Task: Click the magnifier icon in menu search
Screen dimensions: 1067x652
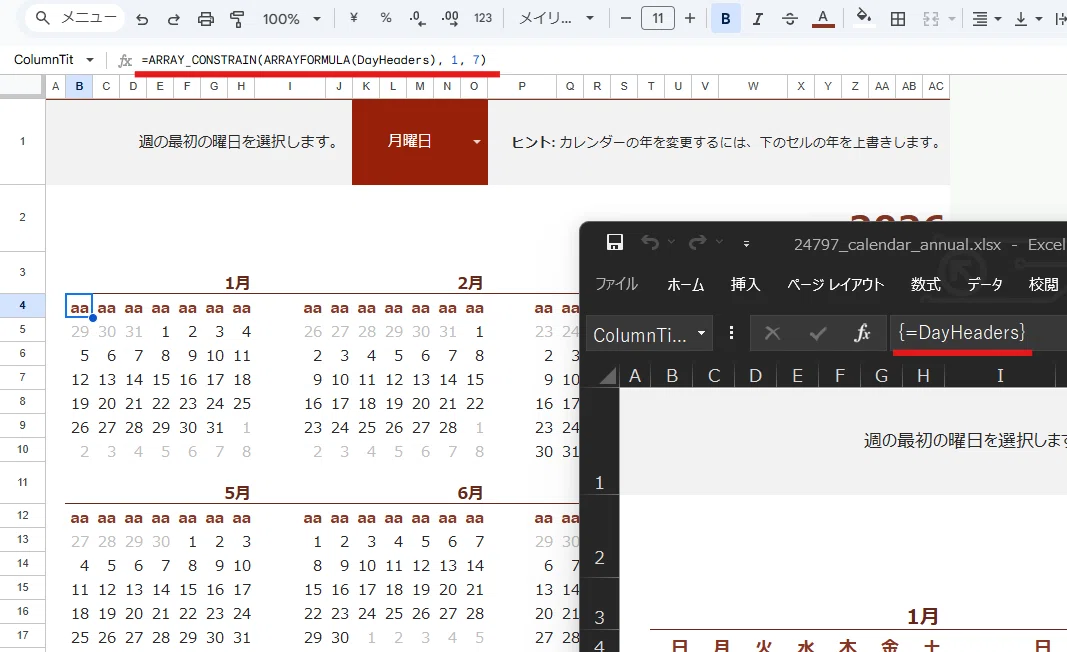Action: point(42,18)
